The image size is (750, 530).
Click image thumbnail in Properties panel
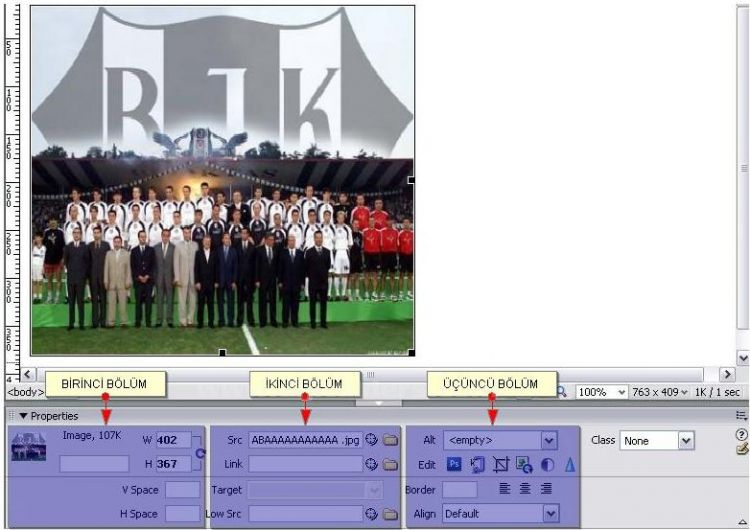click(x=29, y=447)
